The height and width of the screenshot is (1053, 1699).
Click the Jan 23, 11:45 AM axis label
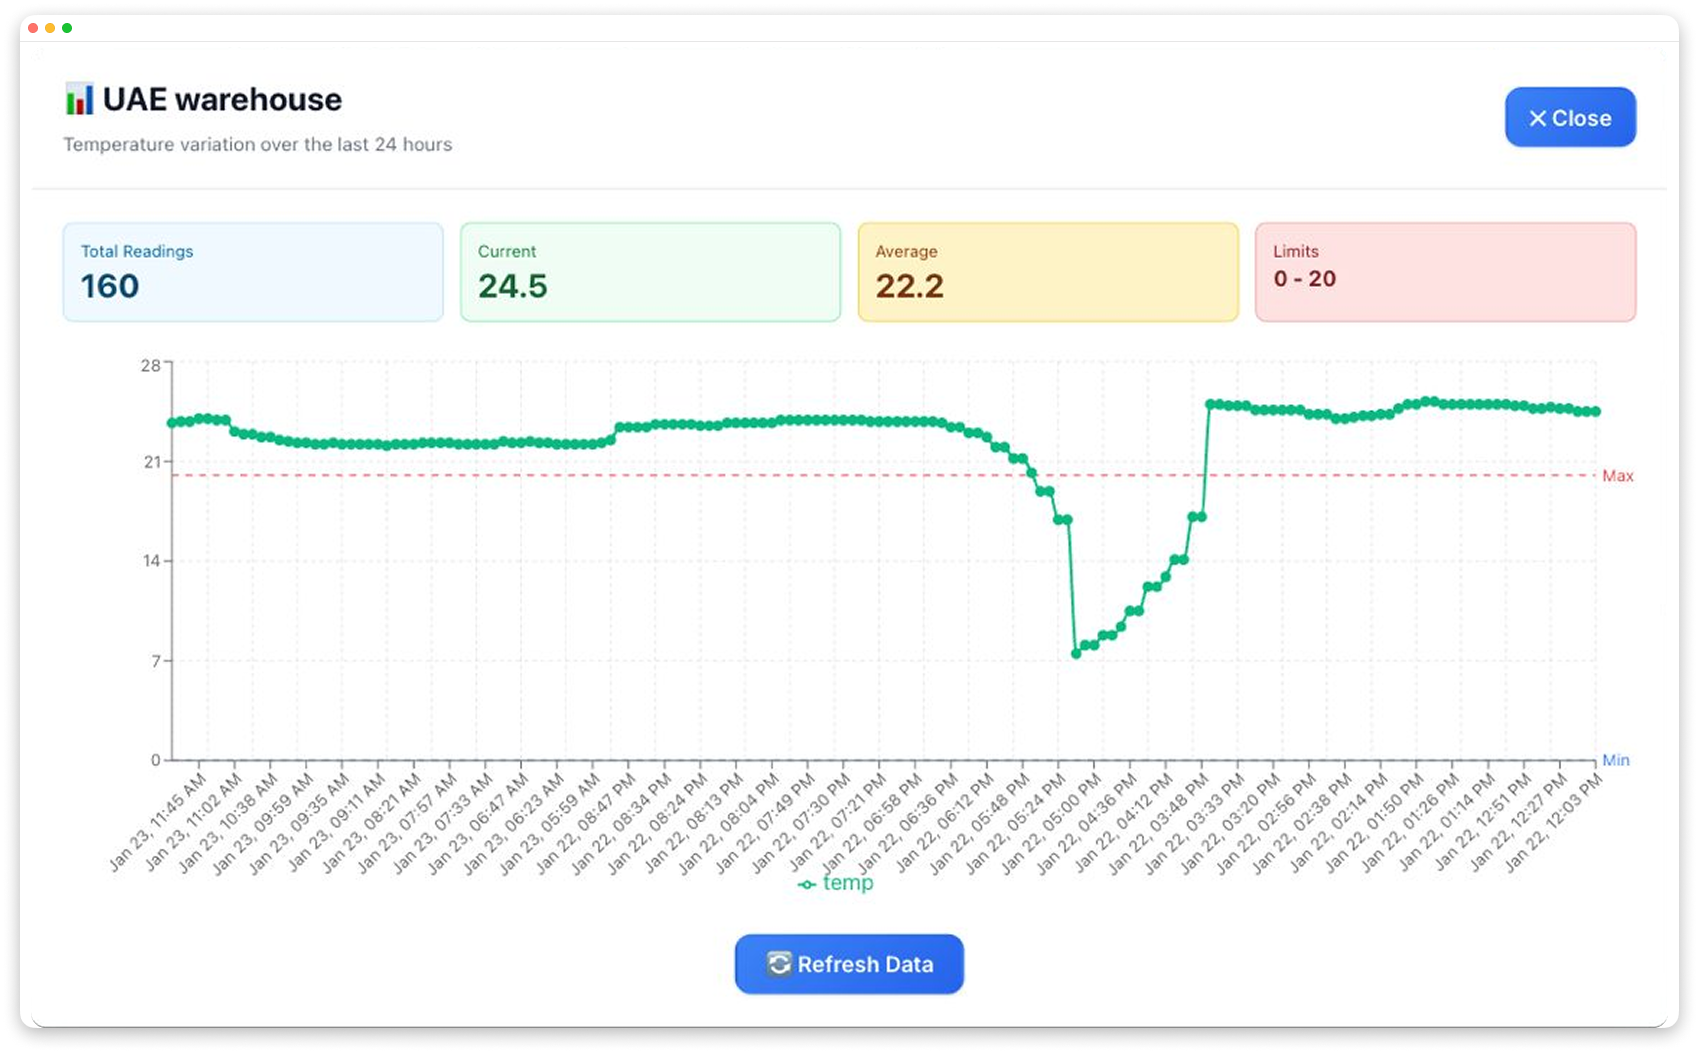click(x=154, y=820)
